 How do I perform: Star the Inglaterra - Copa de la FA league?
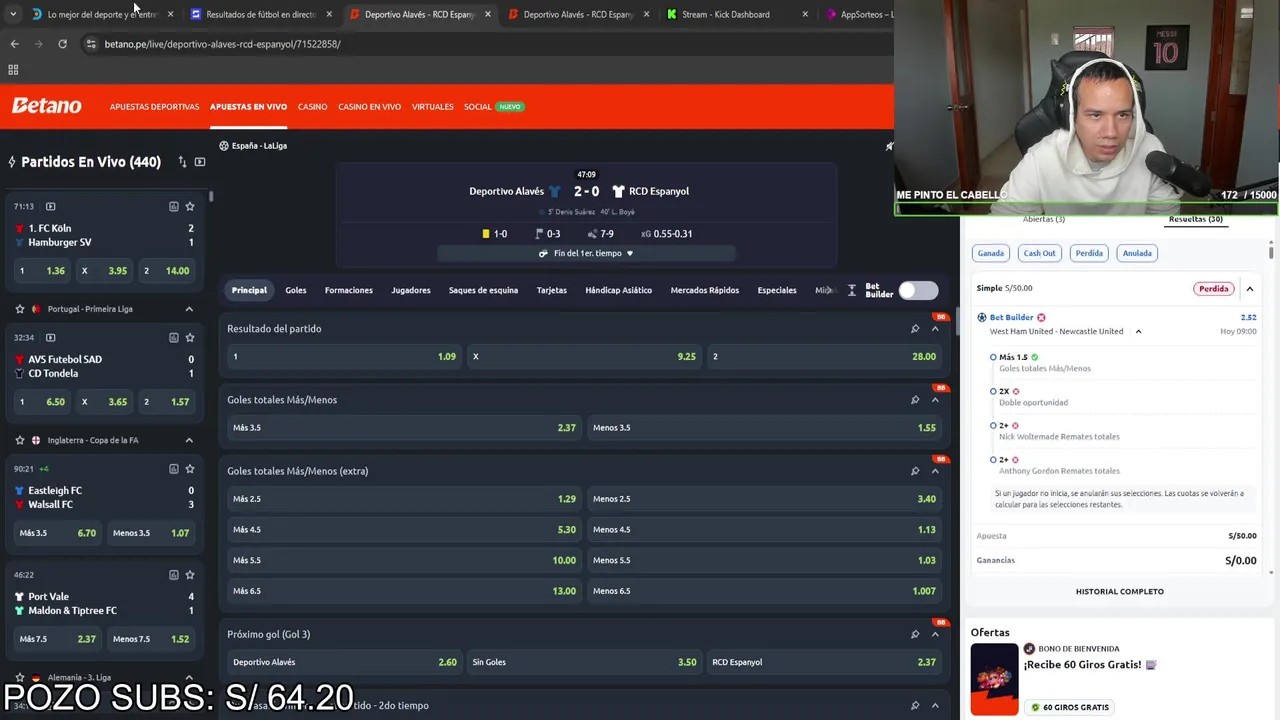coord(20,440)
